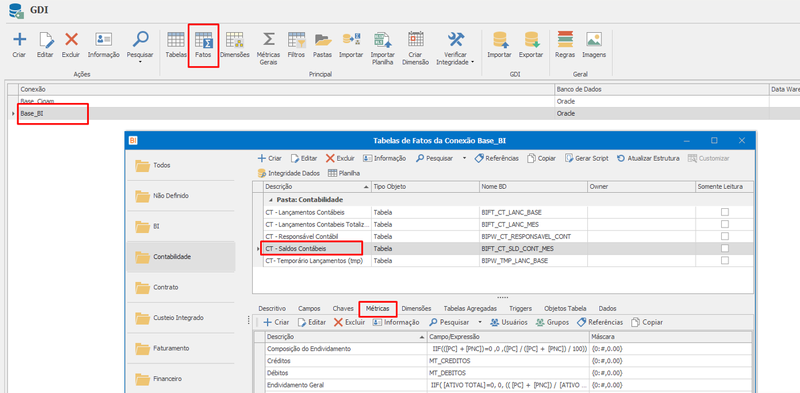Toggle Somente Leitura for CT - Lançamentos Contábeis
This screenshot has height=393, width=800.
point(724,212)
